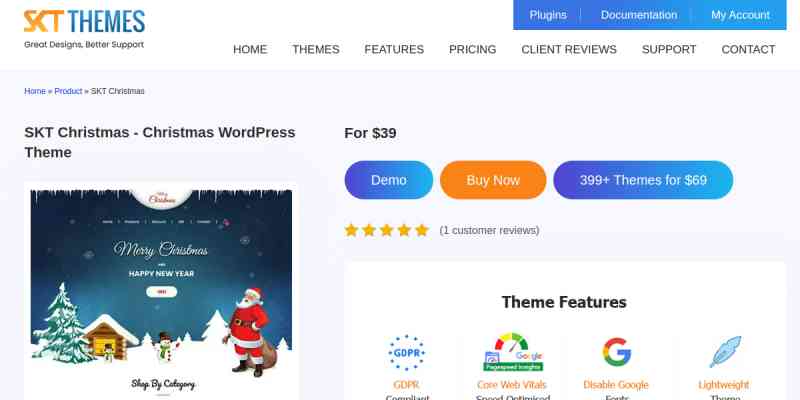Click the orange Buy Now button

(493, 180)
